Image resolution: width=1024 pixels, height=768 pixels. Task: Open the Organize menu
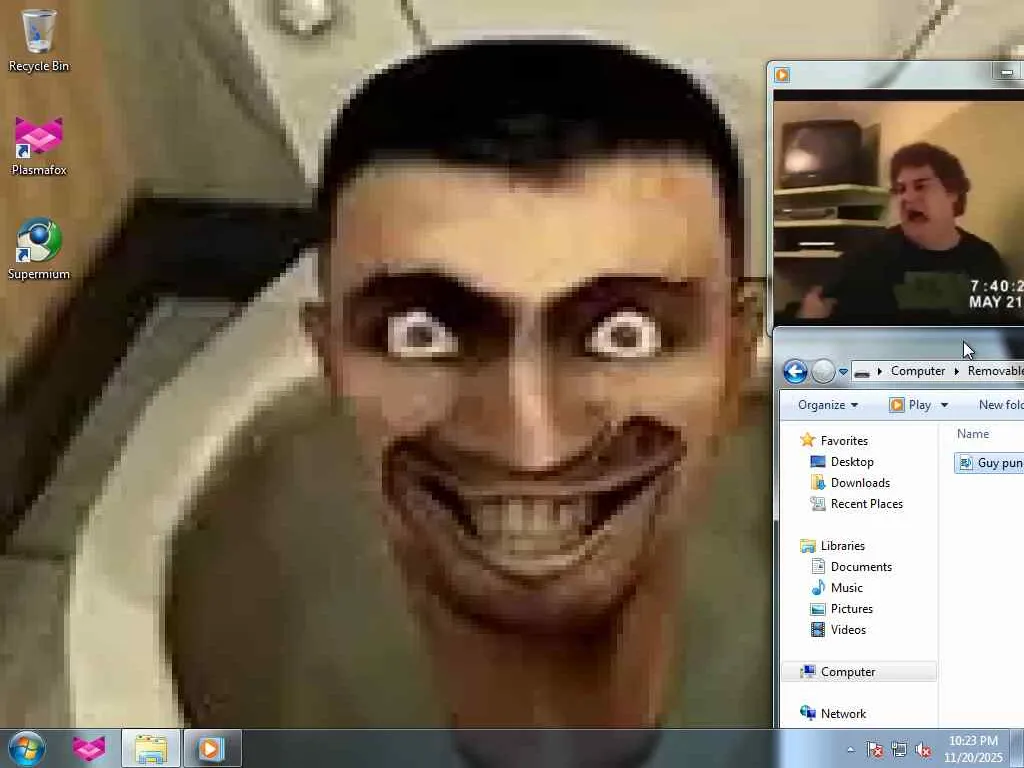[x=827, y=405]
